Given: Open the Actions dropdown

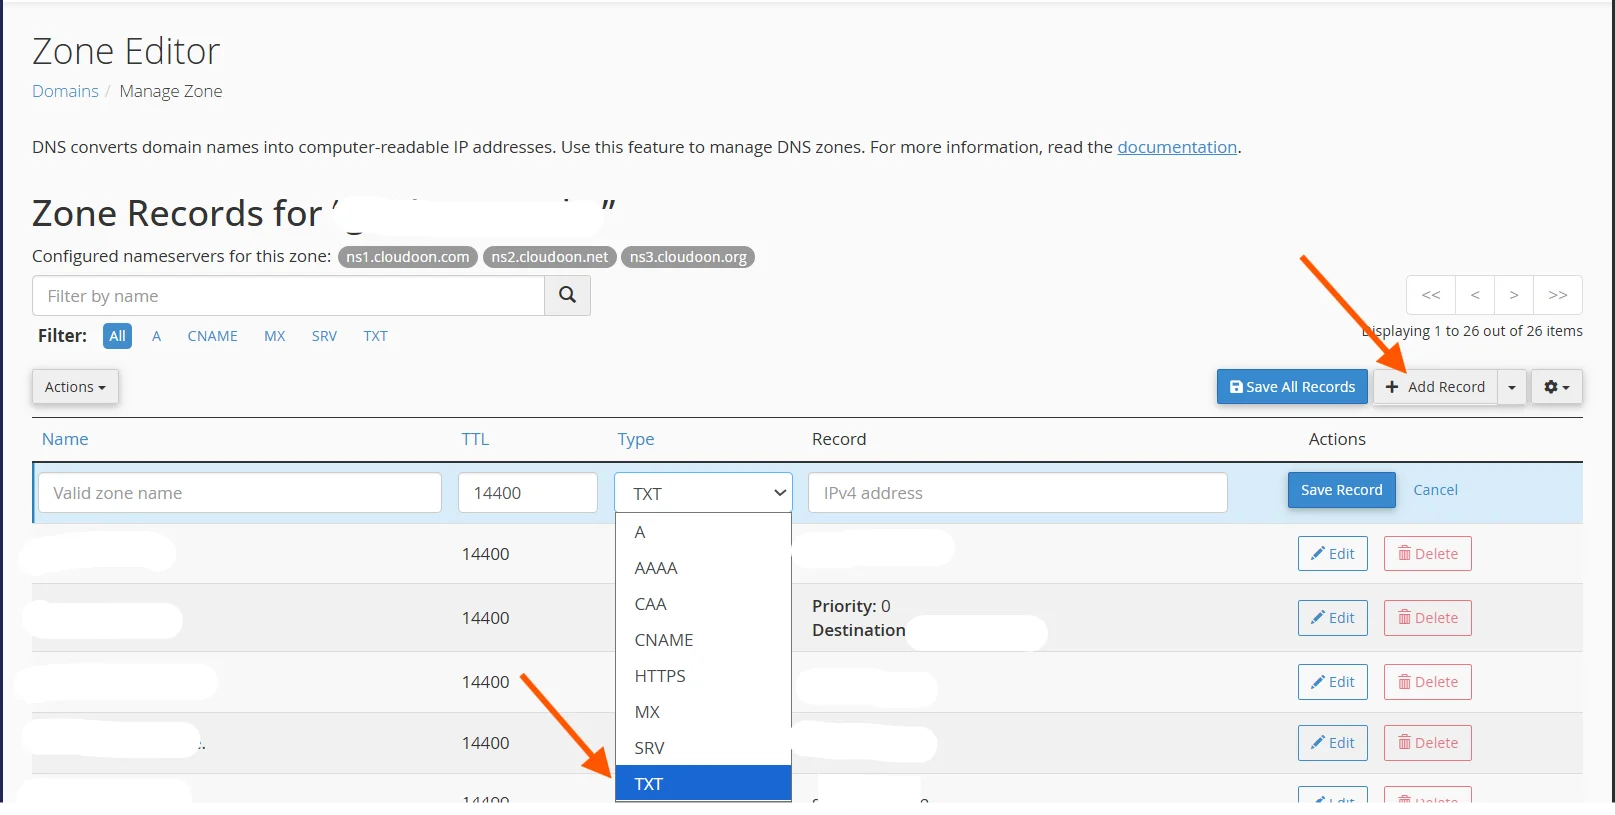Looking at the screenshot, I should (75, 387).
